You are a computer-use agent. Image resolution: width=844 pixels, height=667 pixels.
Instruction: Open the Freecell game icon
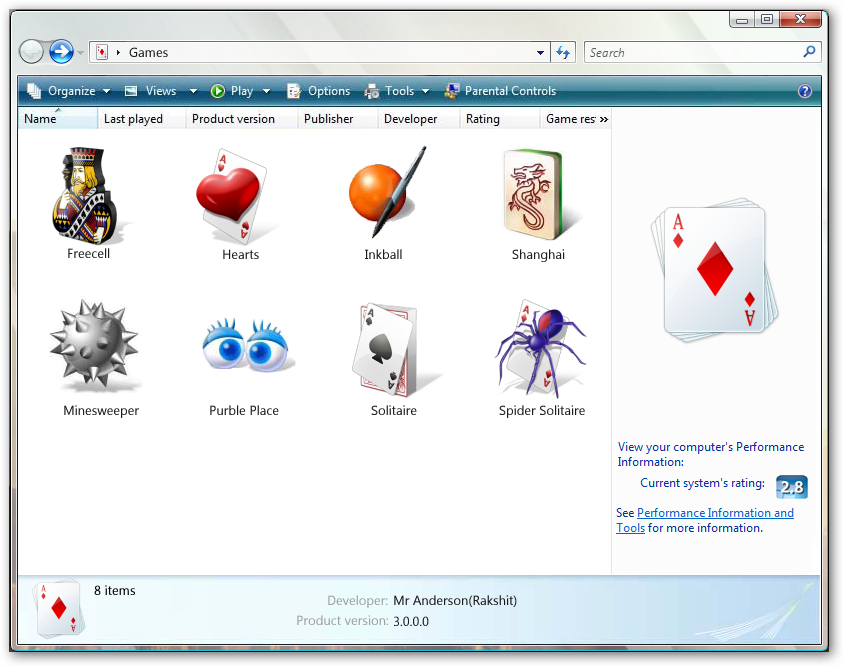[86, 195]
